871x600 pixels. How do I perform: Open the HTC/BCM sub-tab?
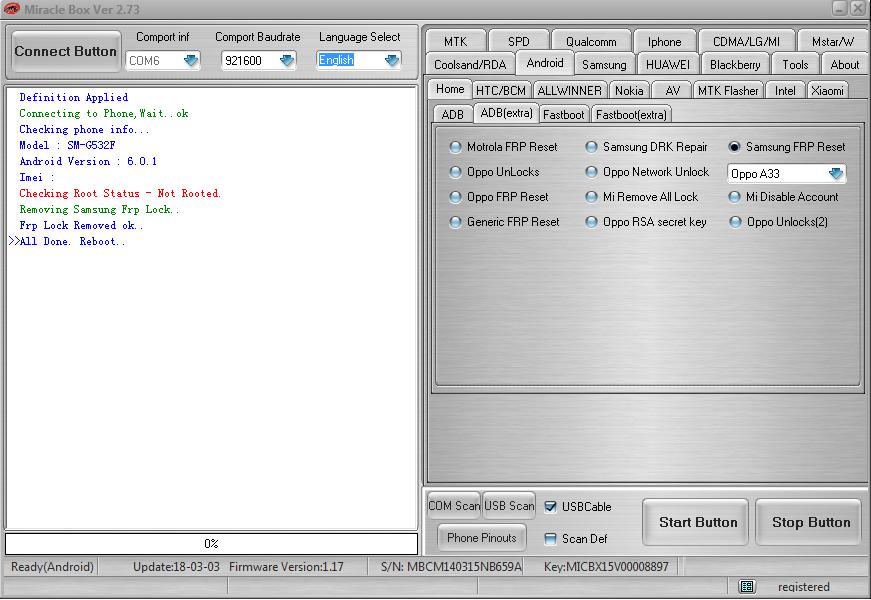pyautogui.click(x=500, y=91)
